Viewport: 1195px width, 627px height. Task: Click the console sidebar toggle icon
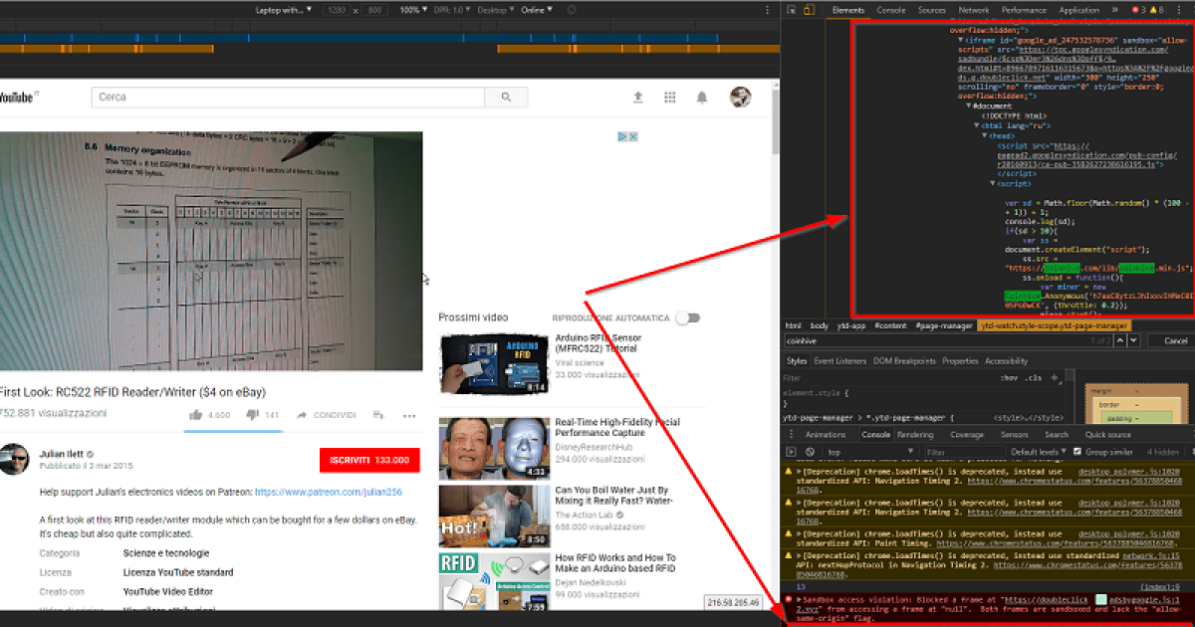tap(791, 452)
